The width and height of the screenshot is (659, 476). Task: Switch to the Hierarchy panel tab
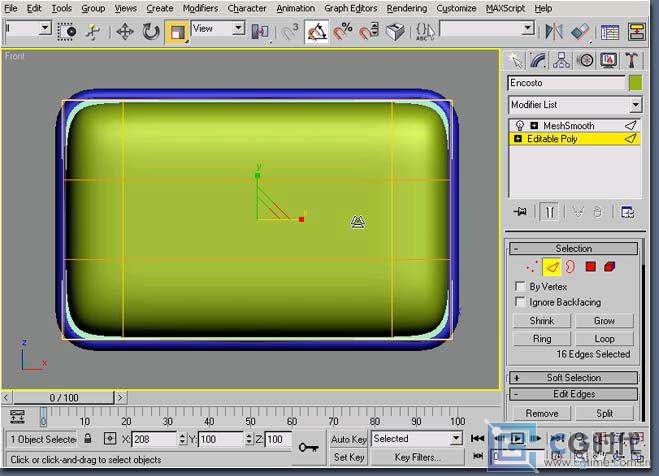coord(561,60)
